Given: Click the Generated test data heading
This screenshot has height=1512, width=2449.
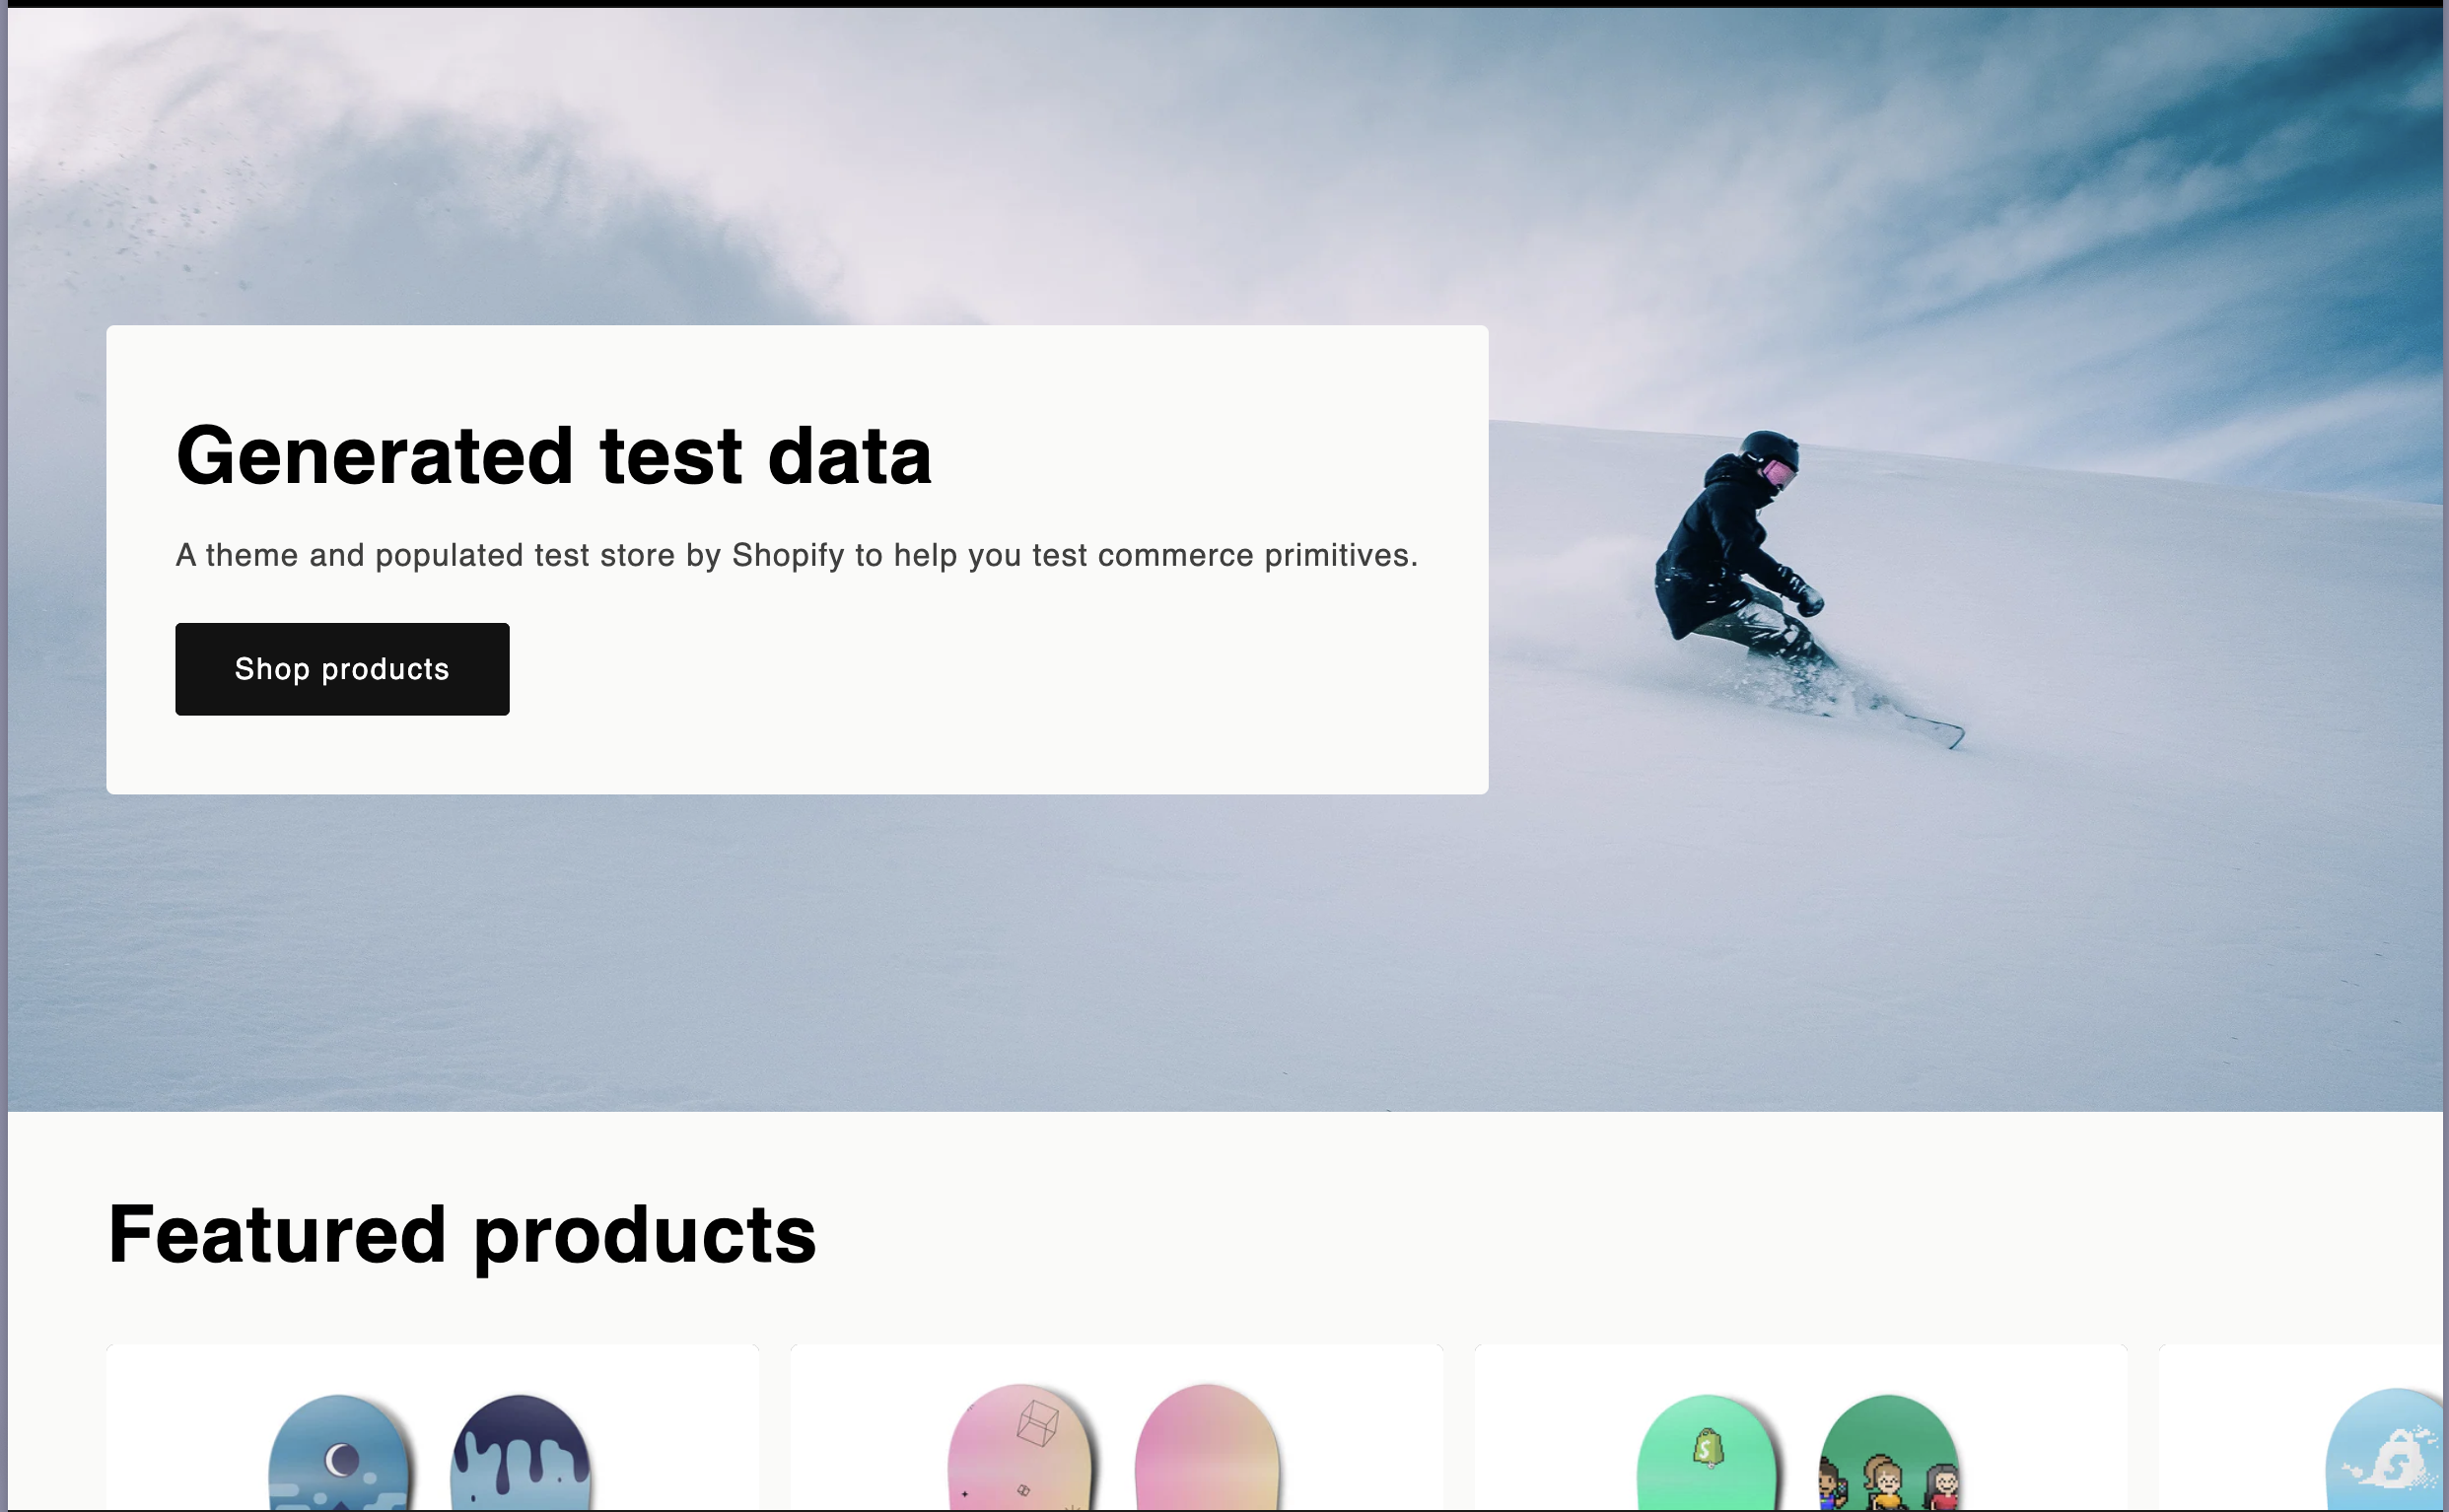Looking at the screenshot, I should [x=554, y=455].
